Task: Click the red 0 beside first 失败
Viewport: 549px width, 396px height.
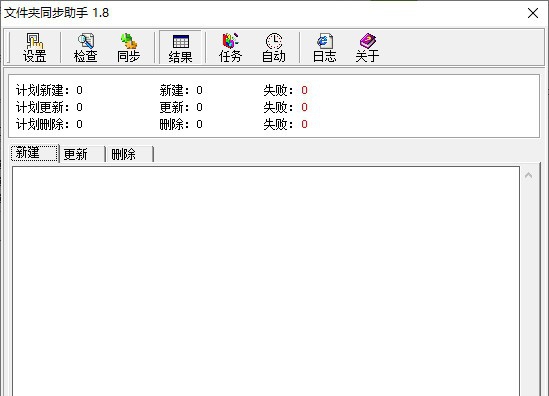Action: click(304, 90)
